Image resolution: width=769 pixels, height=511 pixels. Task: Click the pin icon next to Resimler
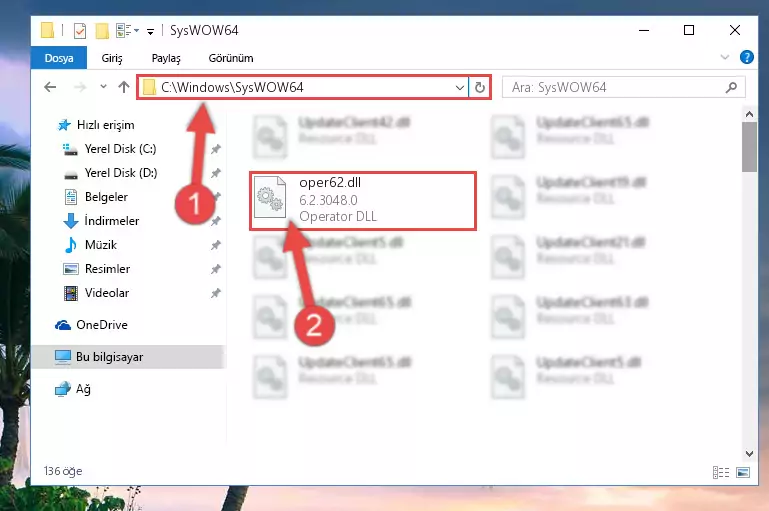point(215,269)
